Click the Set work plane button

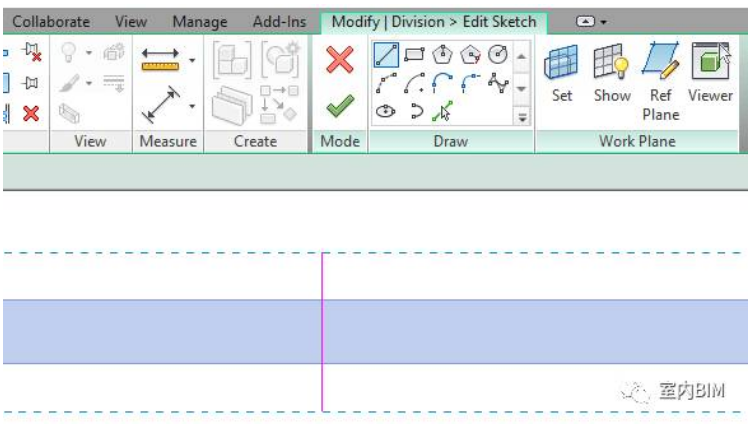562,75
